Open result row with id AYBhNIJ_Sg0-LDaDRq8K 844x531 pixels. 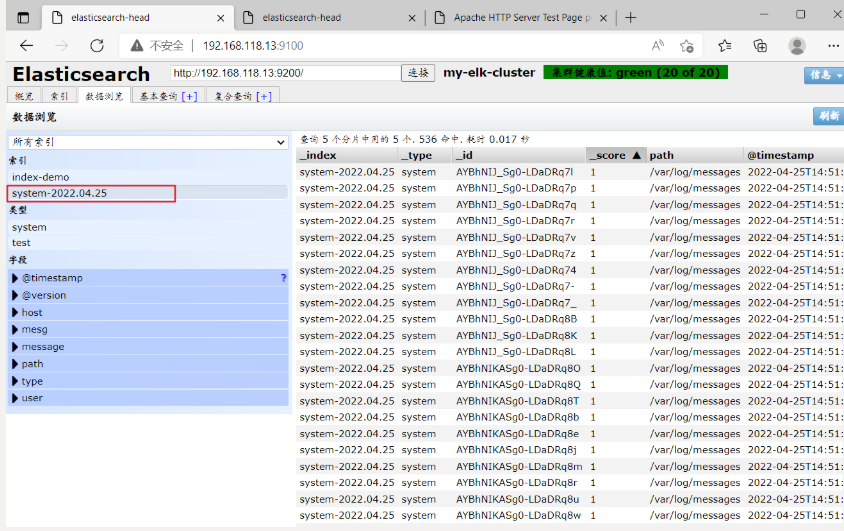click(570, 336)
